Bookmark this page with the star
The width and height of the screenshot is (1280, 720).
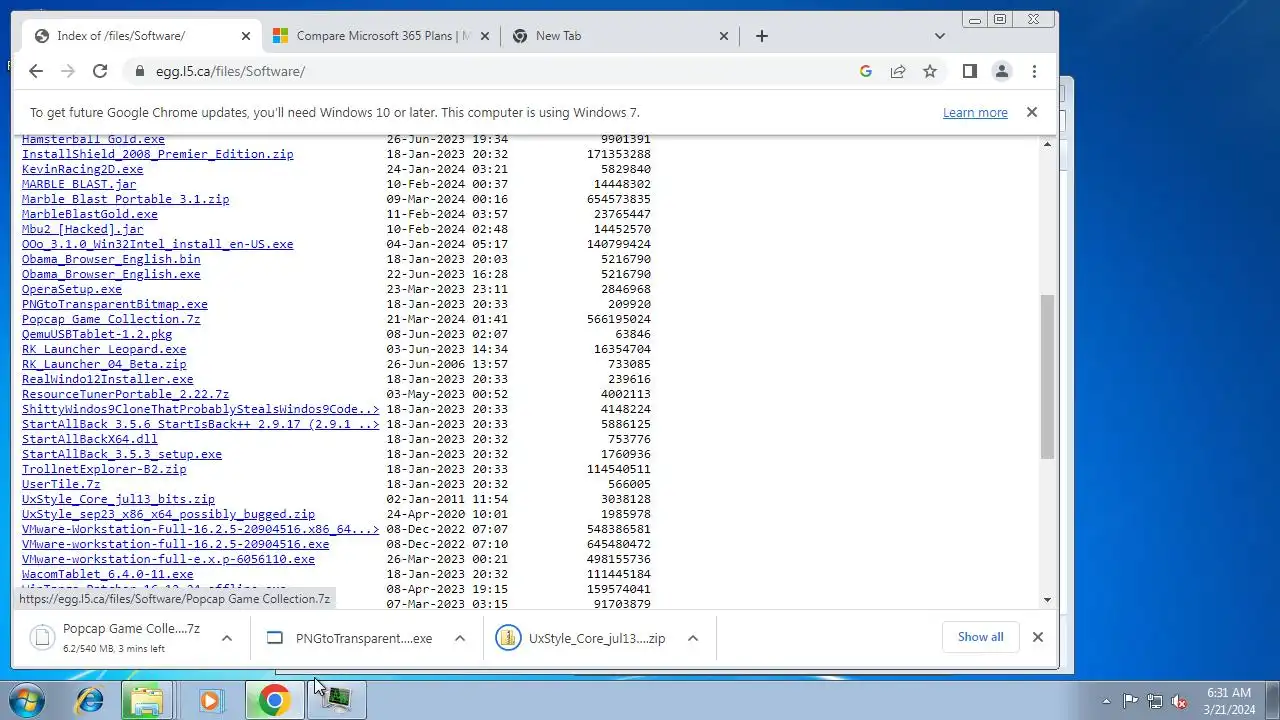(930, 71)
